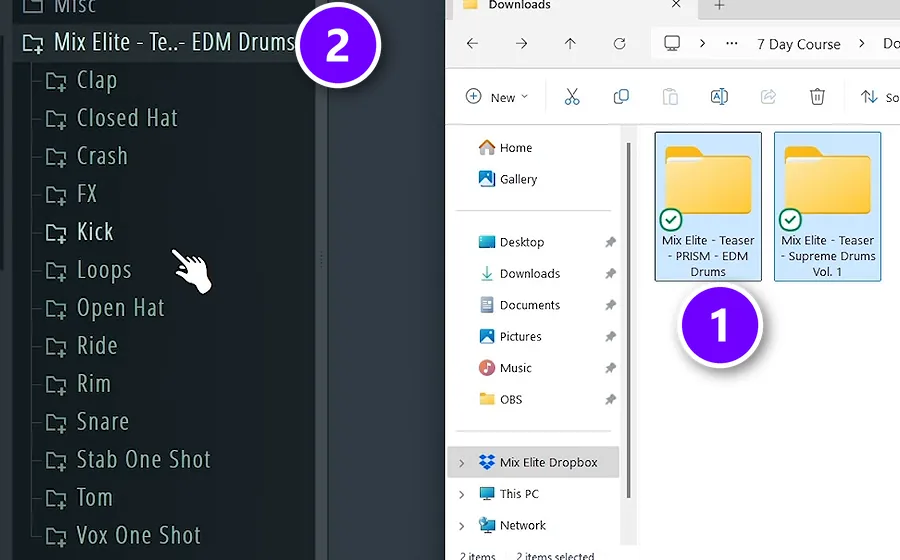Open the Crash folder
Screen dimensions: 900x560
(102, 156)
